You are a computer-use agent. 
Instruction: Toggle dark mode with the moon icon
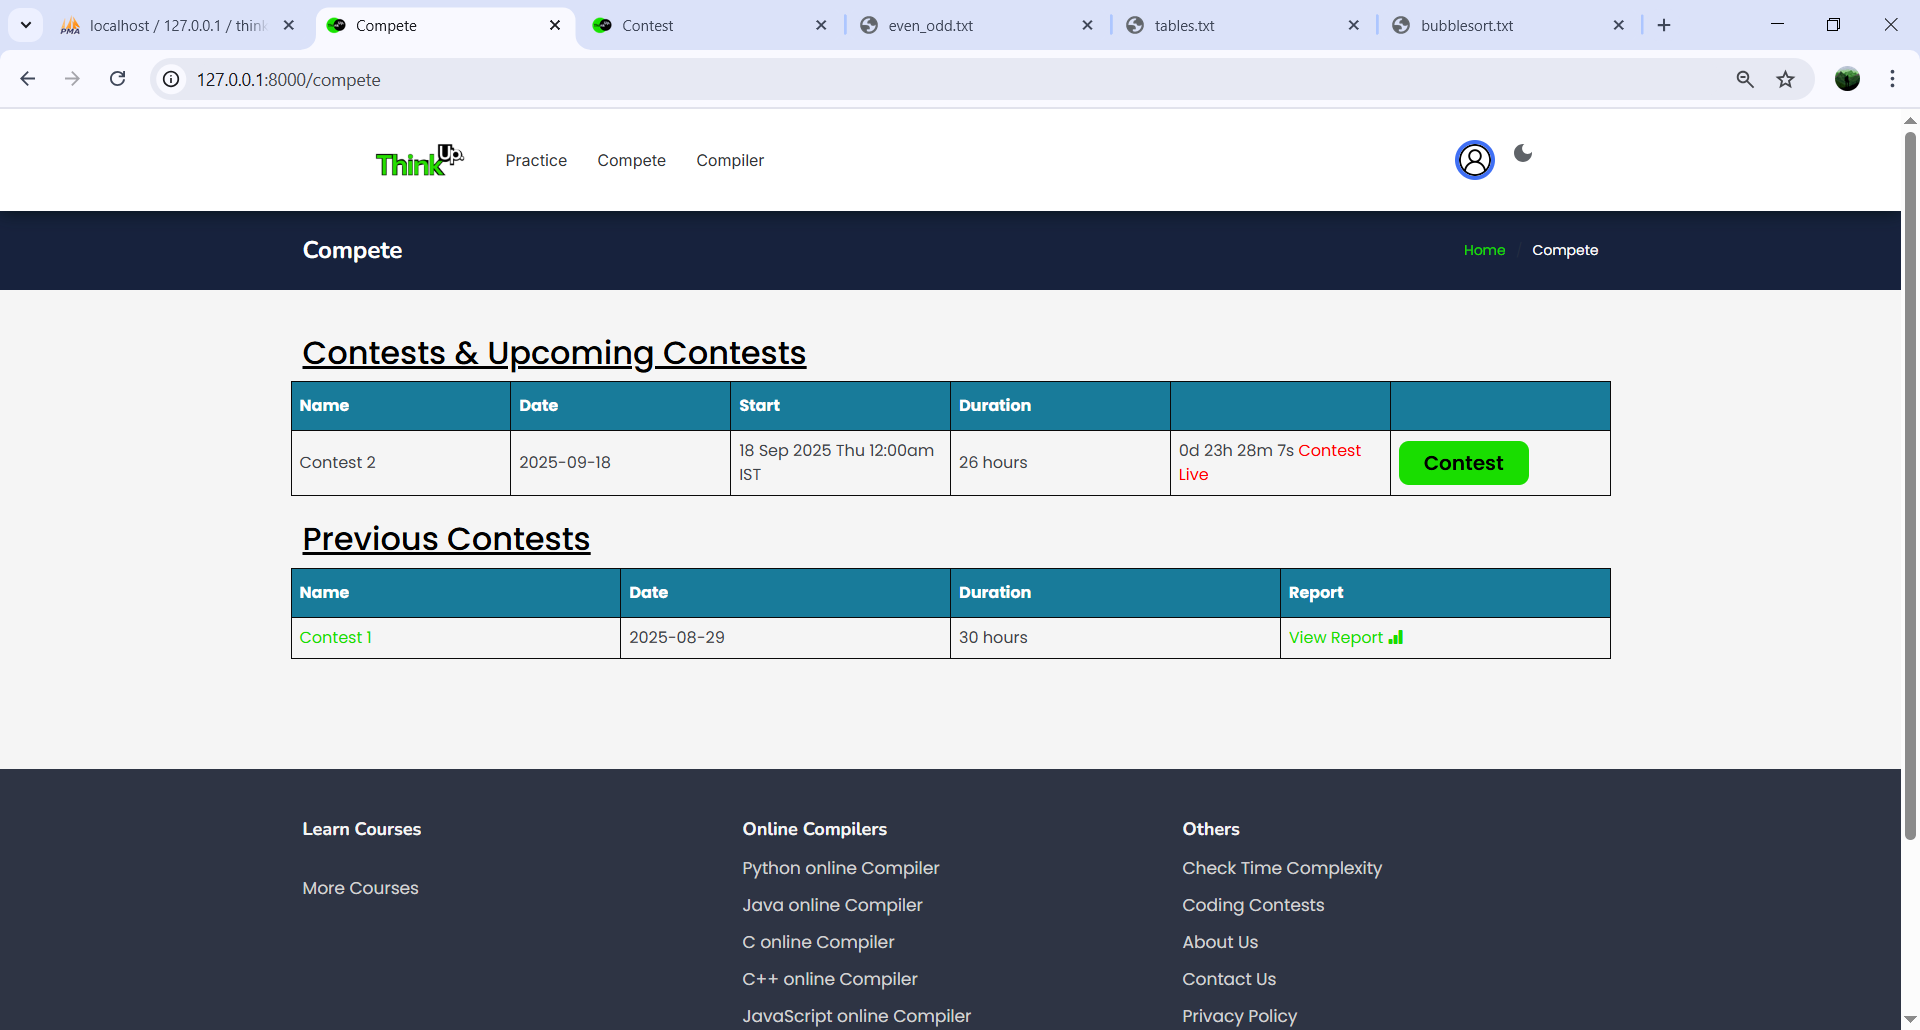pos(1523,153)
